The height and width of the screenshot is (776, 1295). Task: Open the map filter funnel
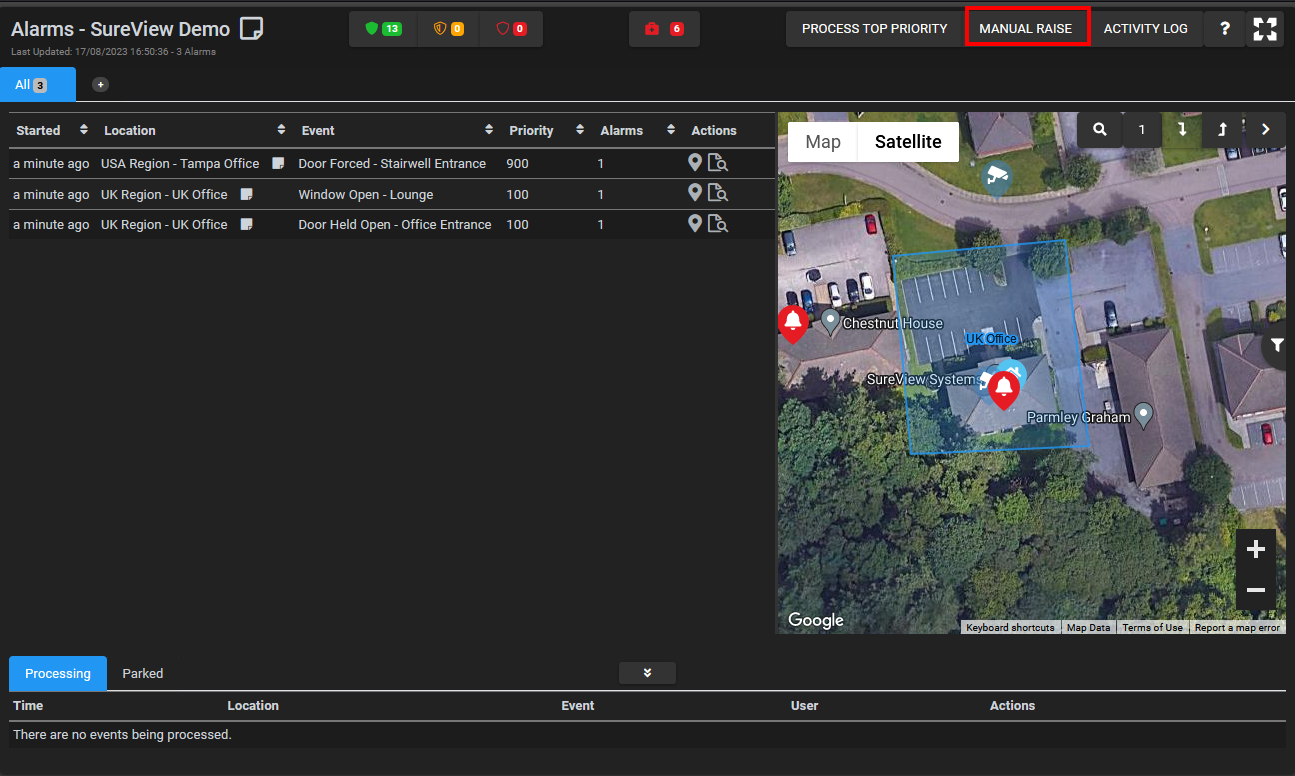tap(1277, 345)
